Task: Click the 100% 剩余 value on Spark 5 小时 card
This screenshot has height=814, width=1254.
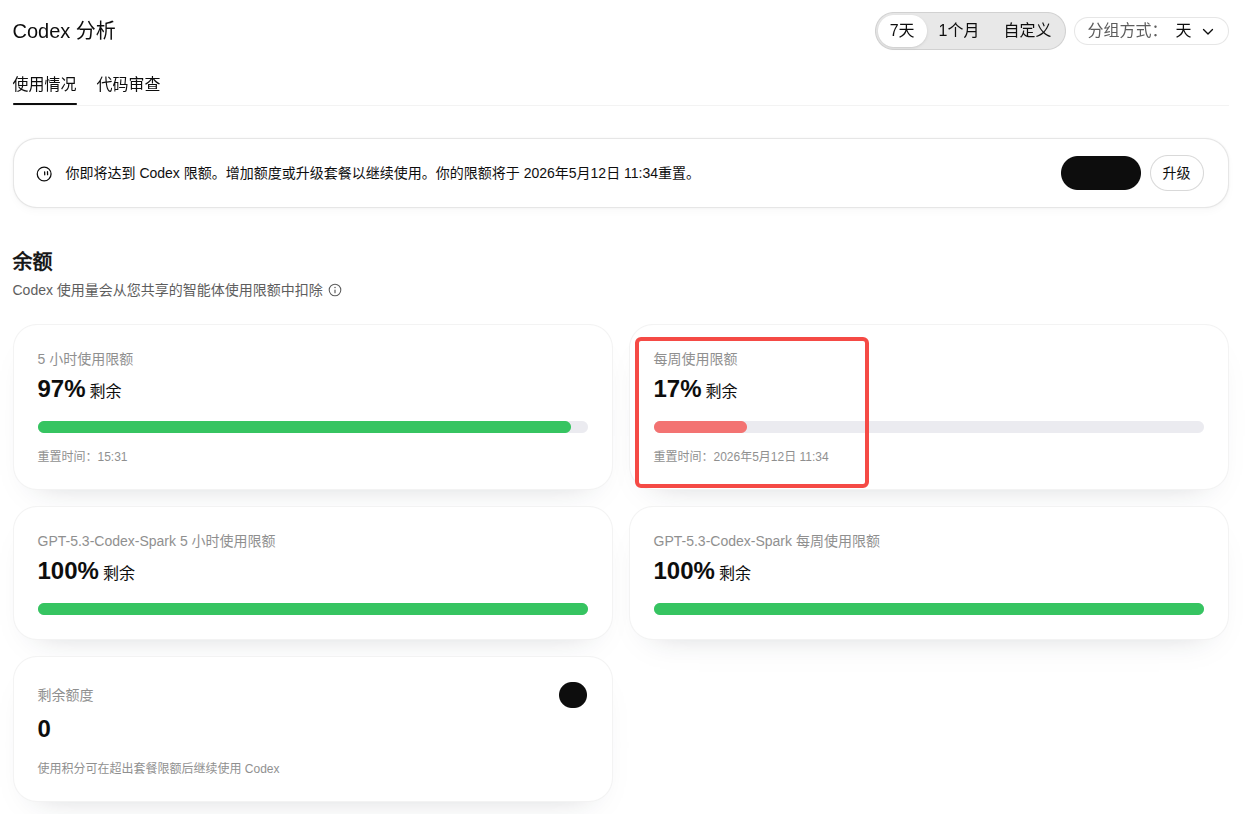Action: click(x=86, y=571)
